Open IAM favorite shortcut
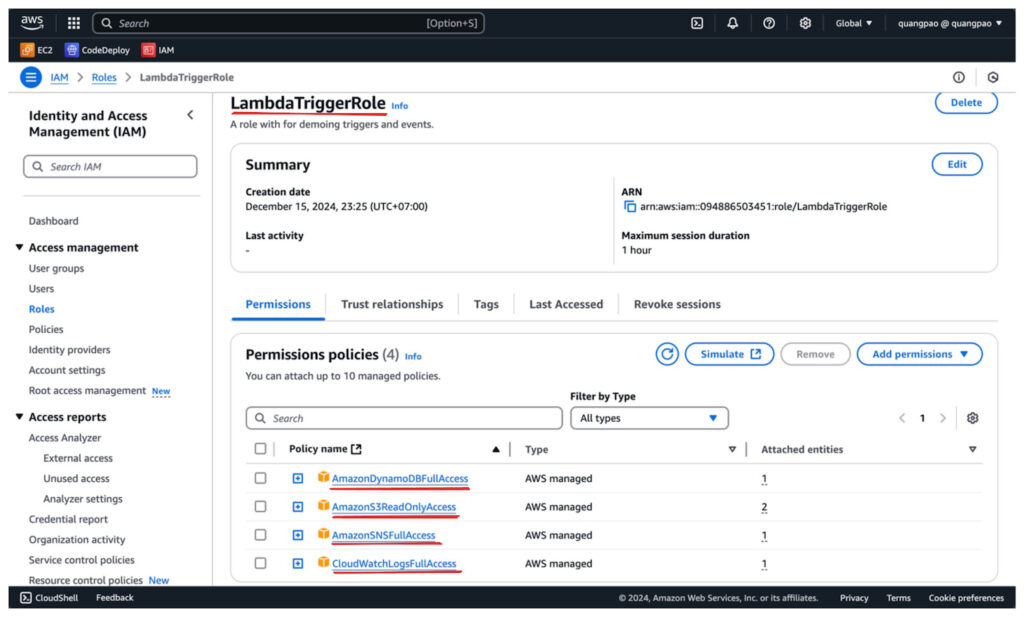The height and width of the screenshot is (617, 1024). (158, 50)
